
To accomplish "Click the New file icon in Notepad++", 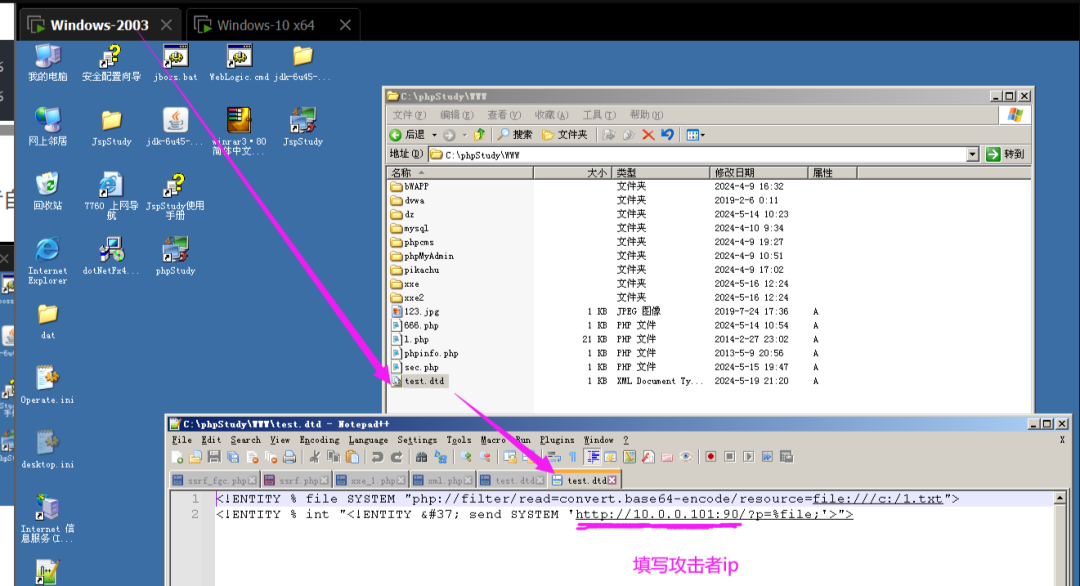I will click(178, 457).
